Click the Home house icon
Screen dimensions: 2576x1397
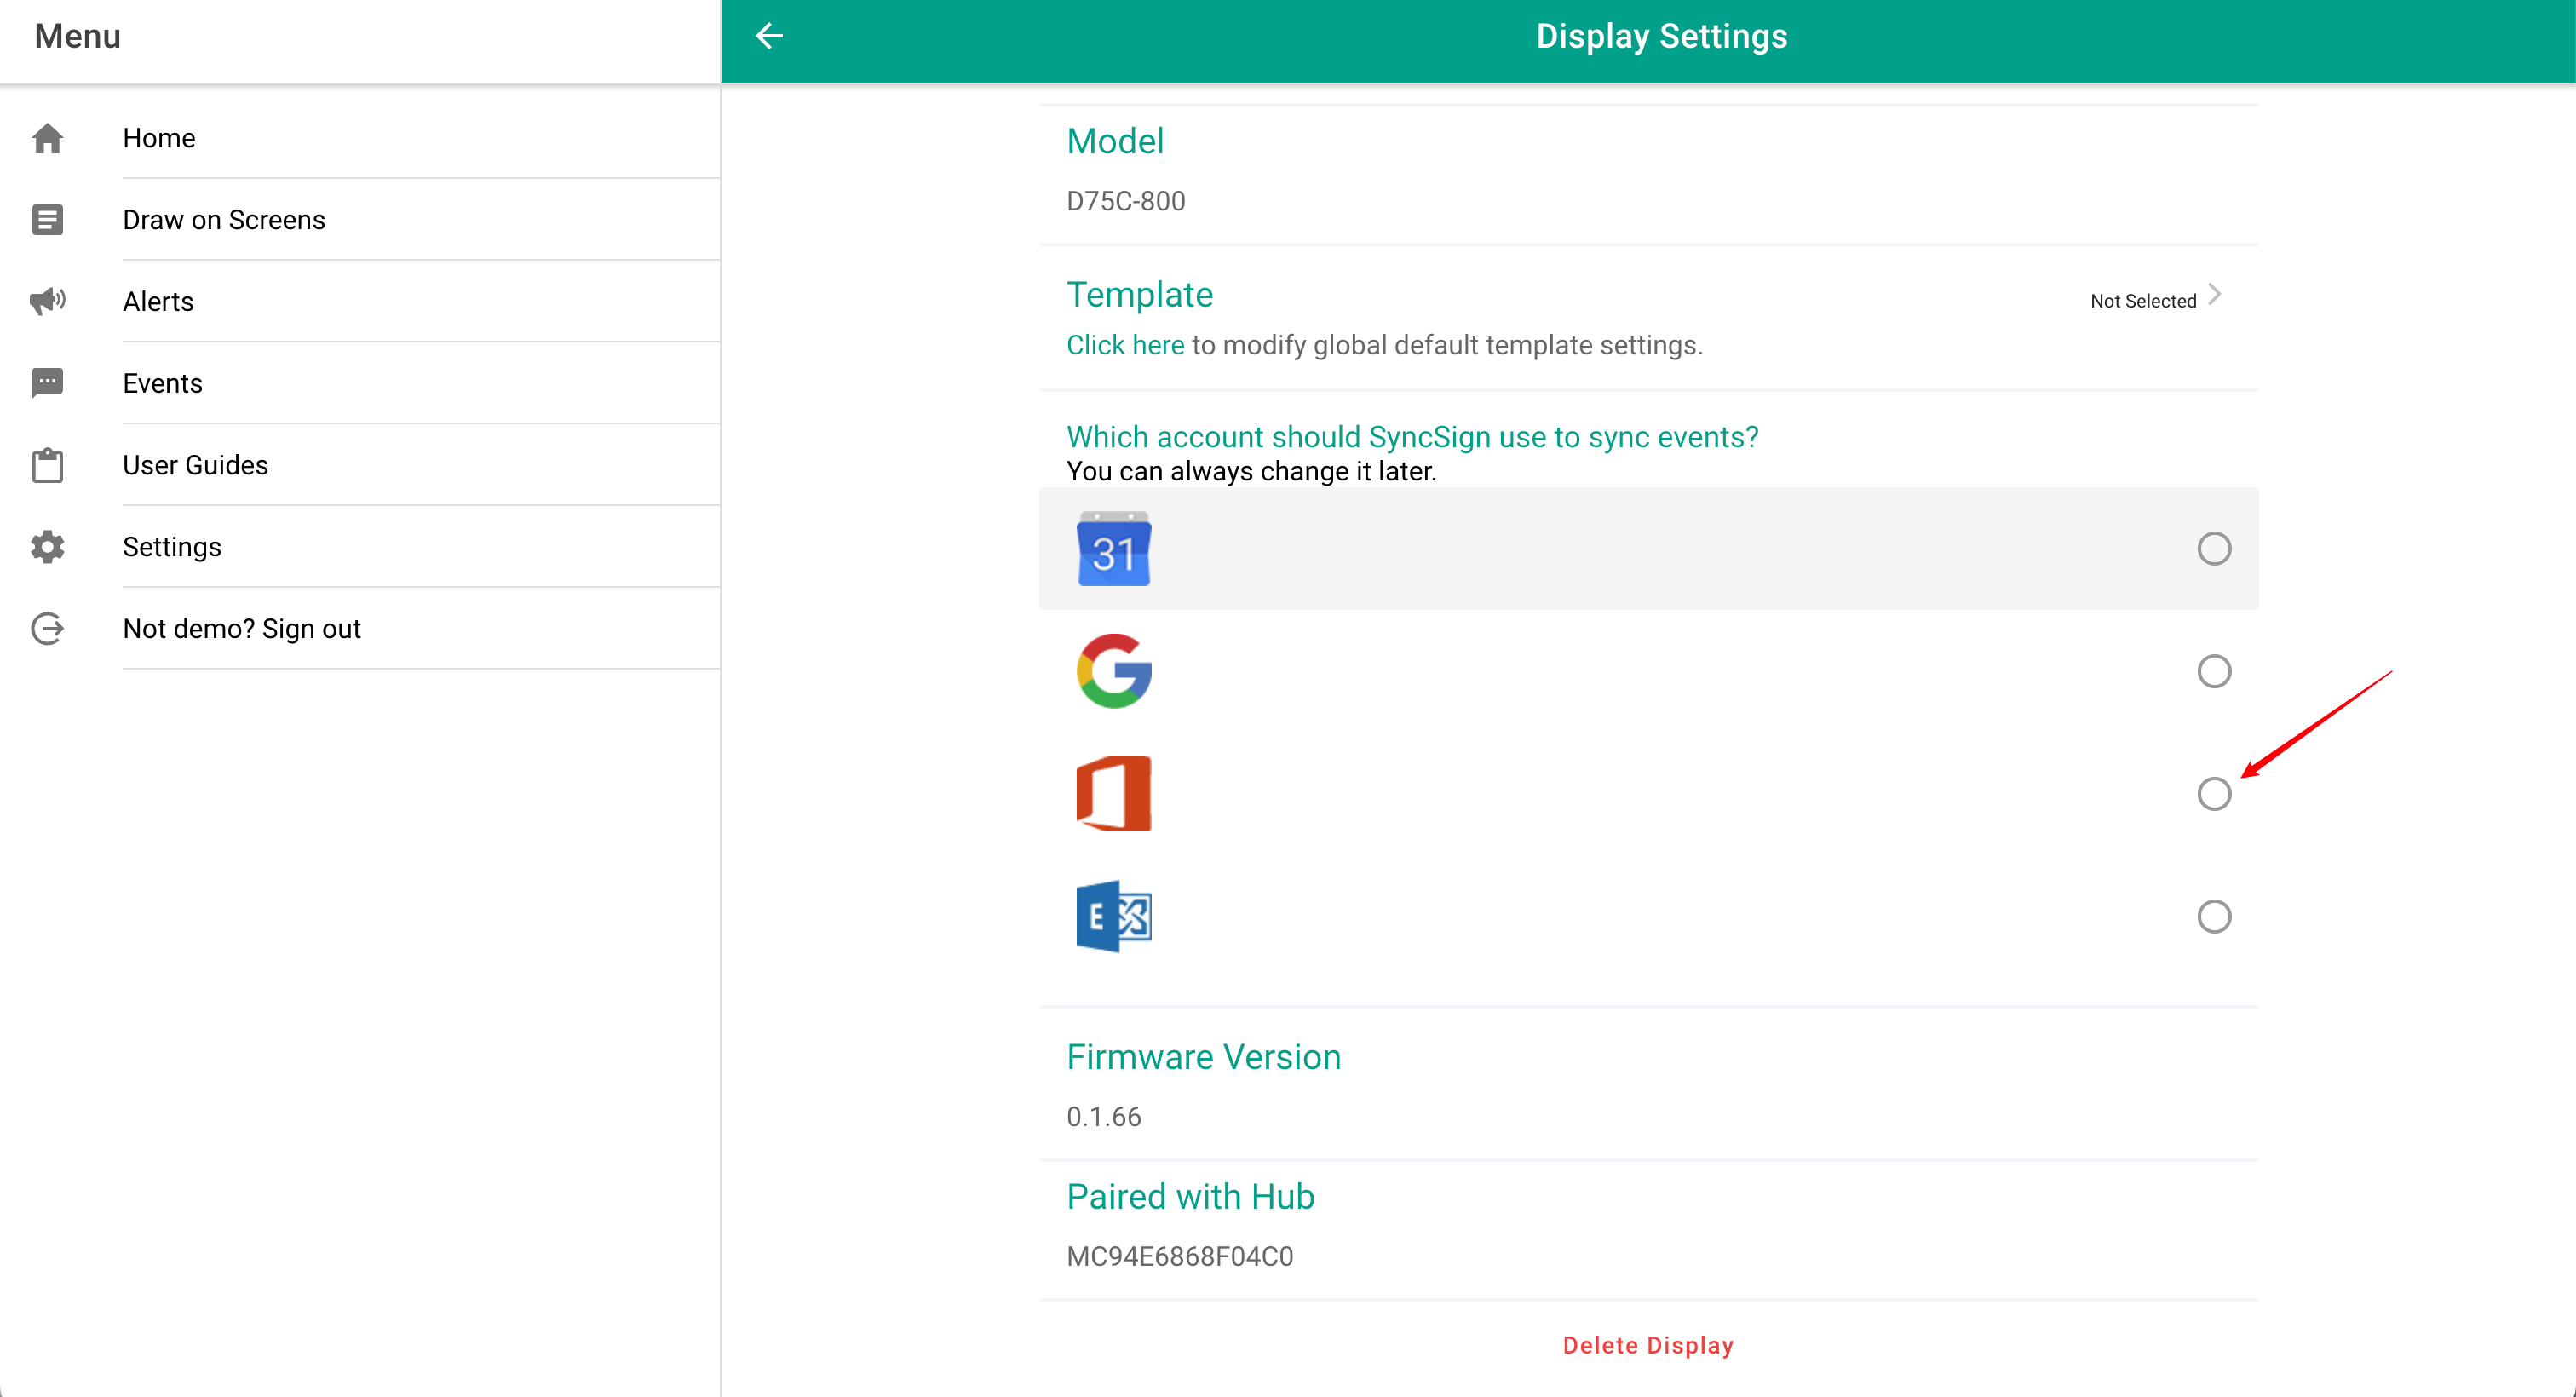[47, 138]
